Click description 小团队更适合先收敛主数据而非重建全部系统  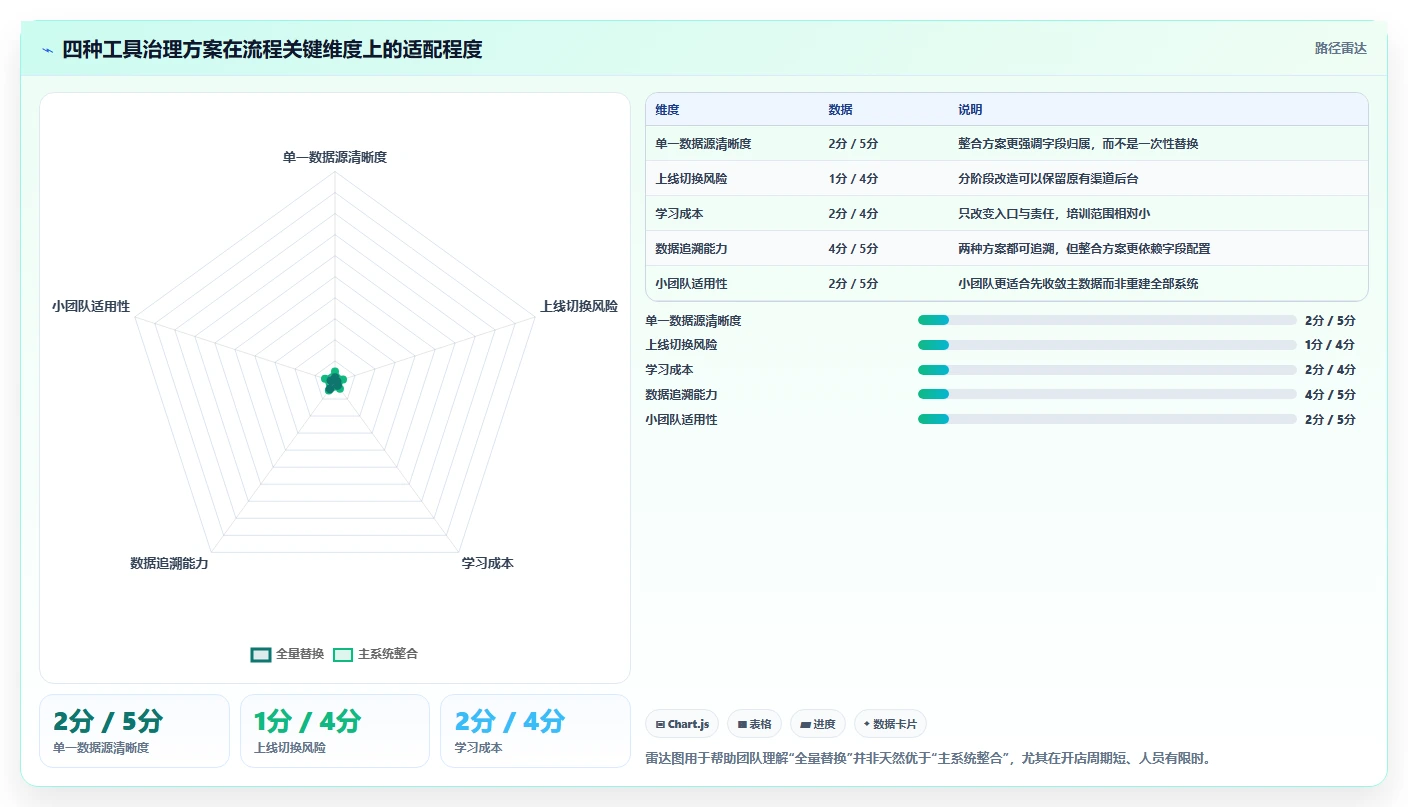(x=1078, y=284)
